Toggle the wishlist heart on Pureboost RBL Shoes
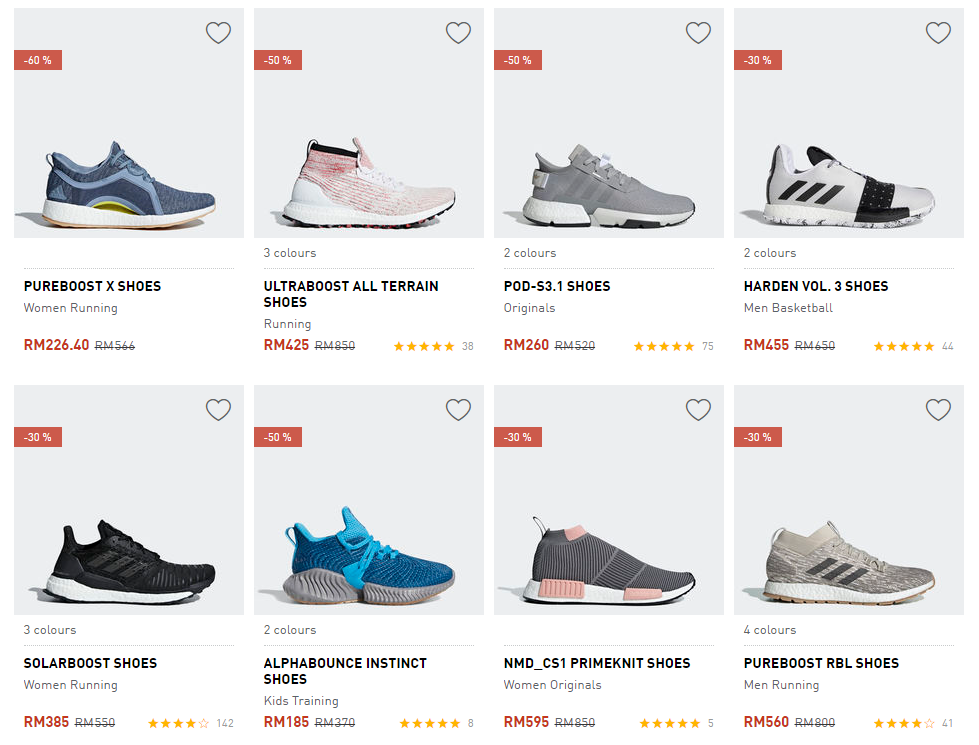The width and height of the screenshot is (979, 745). coord(938,410)
